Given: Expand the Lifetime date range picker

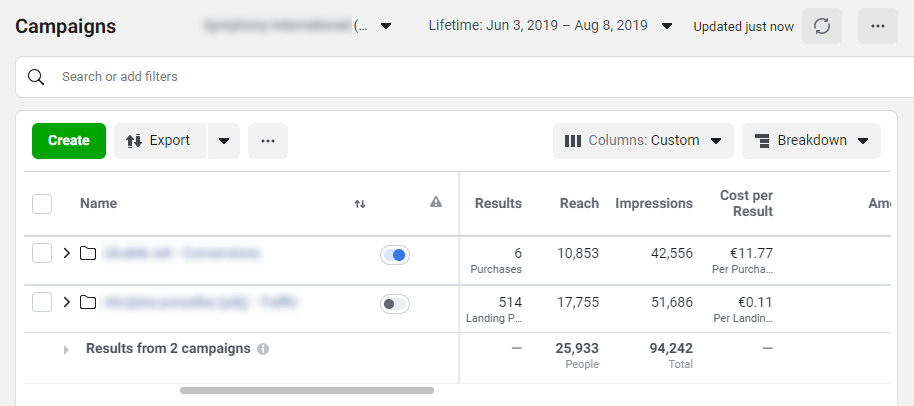Looking at the screenshot, I should tap(550, 26).
